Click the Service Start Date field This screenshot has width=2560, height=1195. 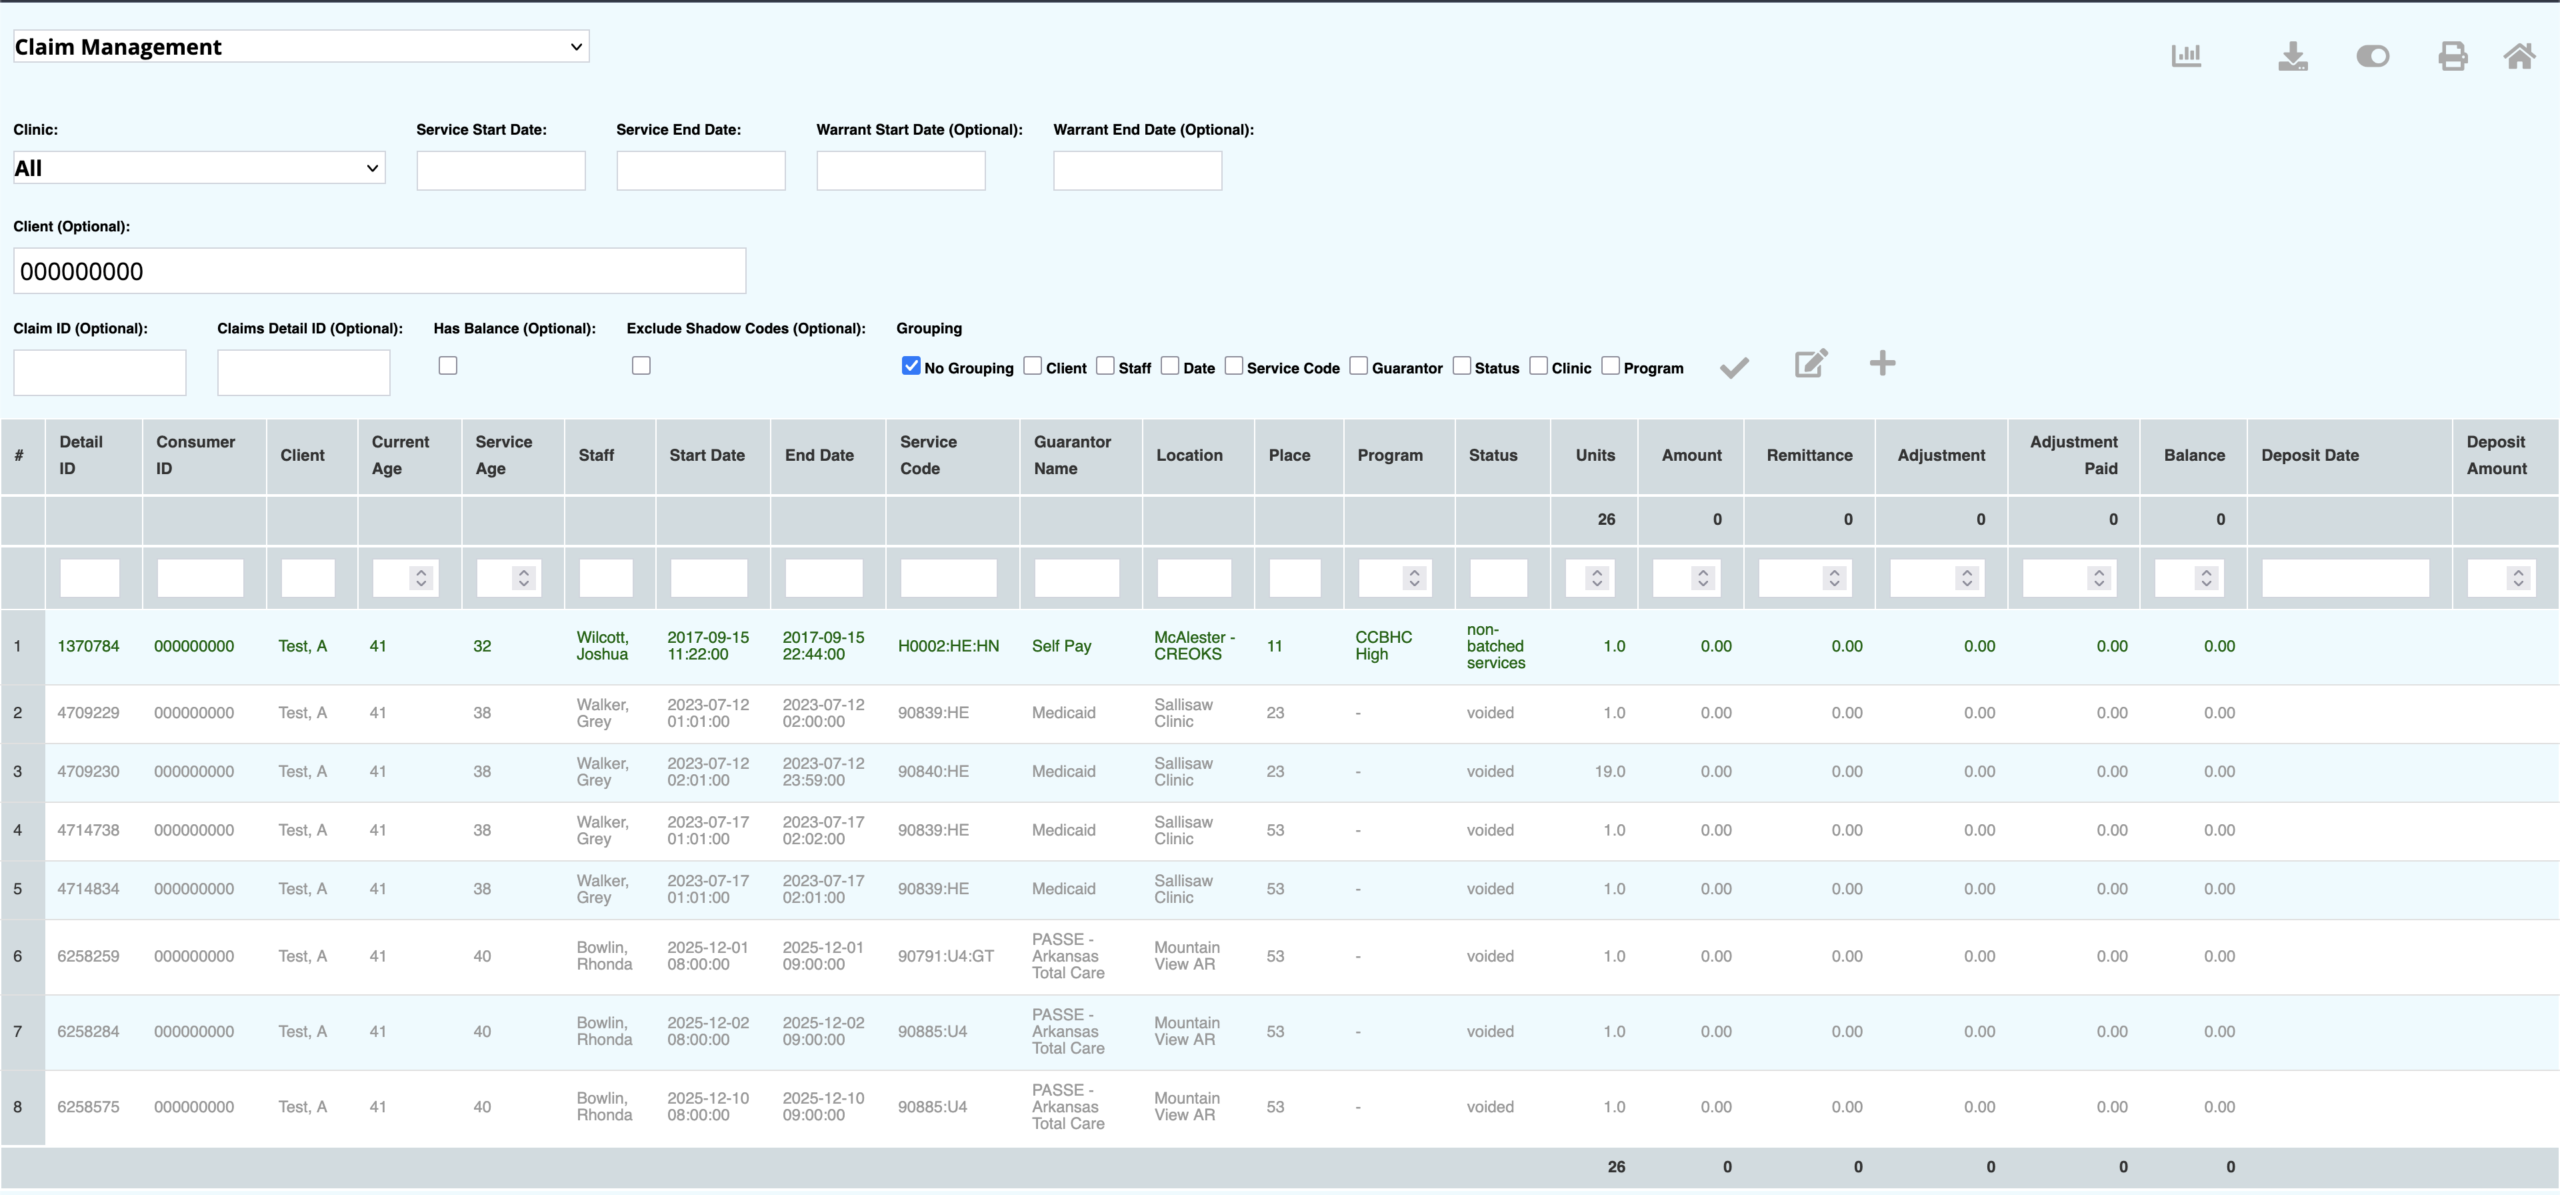501,171
